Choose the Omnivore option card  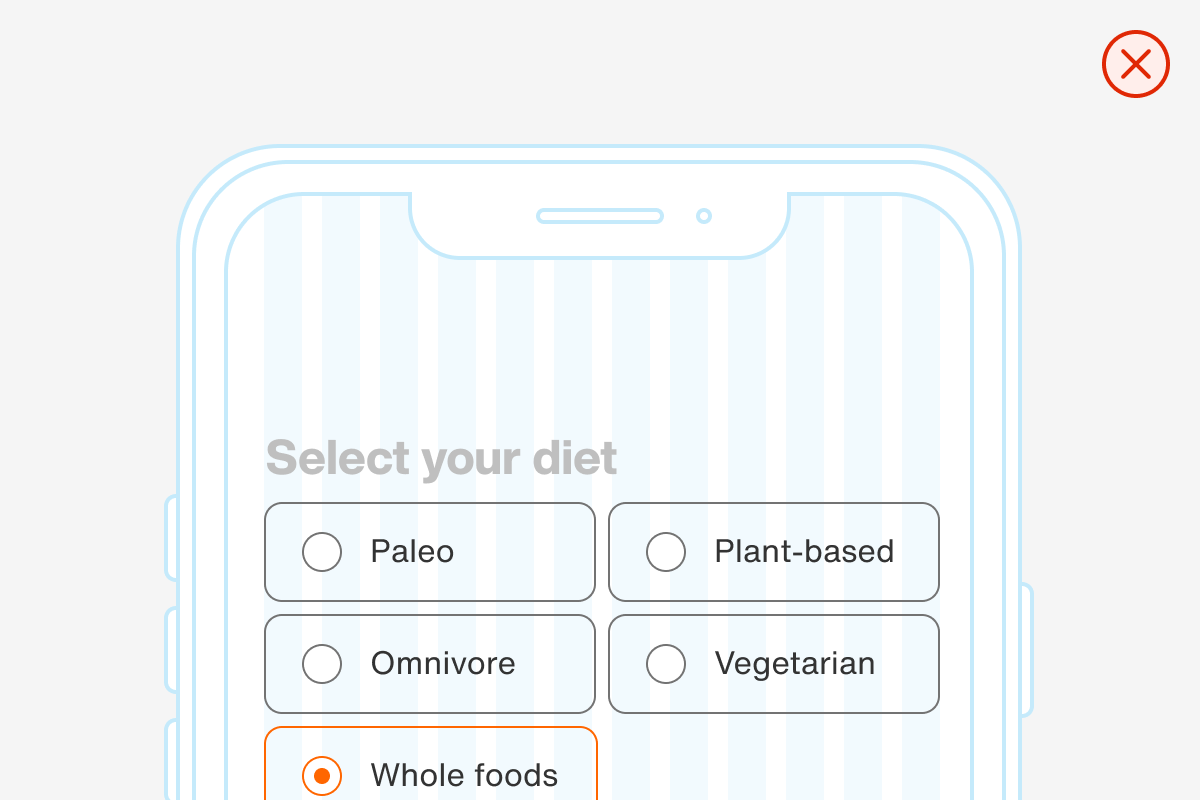point(430,663)
